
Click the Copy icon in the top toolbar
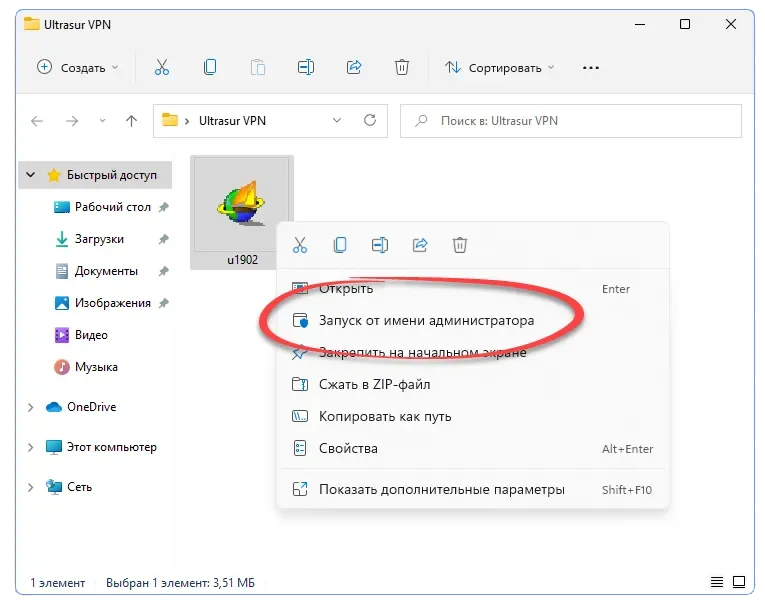(x=210, y=67)
